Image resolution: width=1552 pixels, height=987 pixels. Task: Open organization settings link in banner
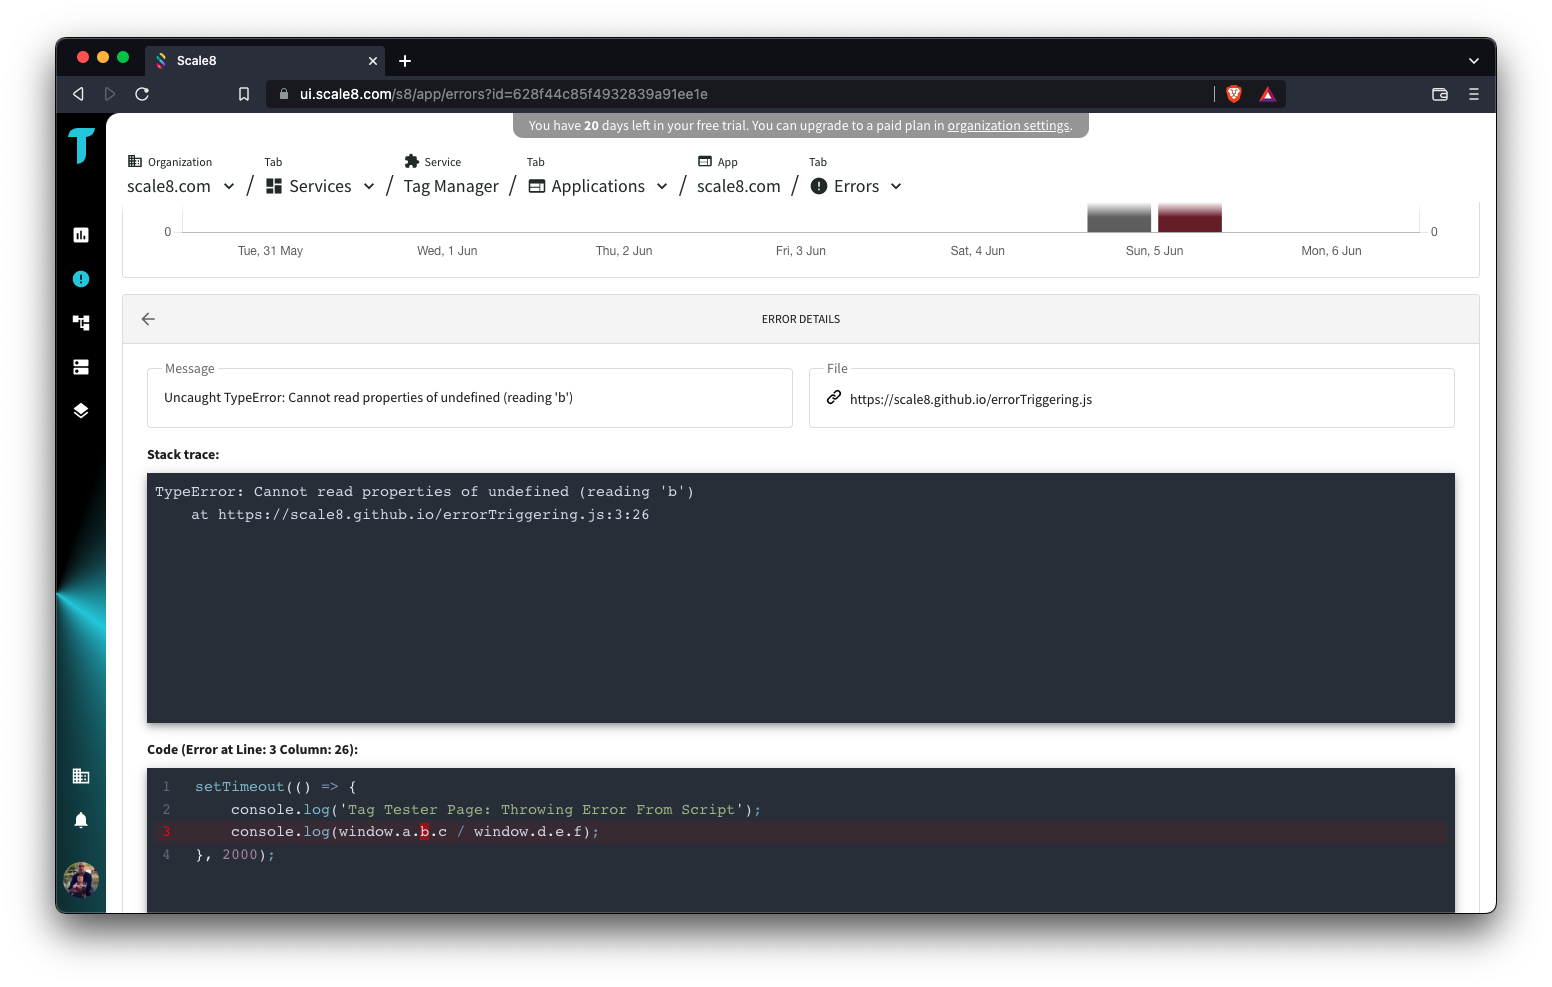(1008, 126)
